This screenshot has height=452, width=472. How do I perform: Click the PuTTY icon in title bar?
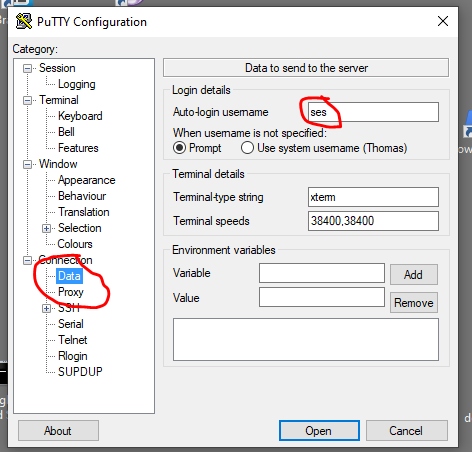24,21
